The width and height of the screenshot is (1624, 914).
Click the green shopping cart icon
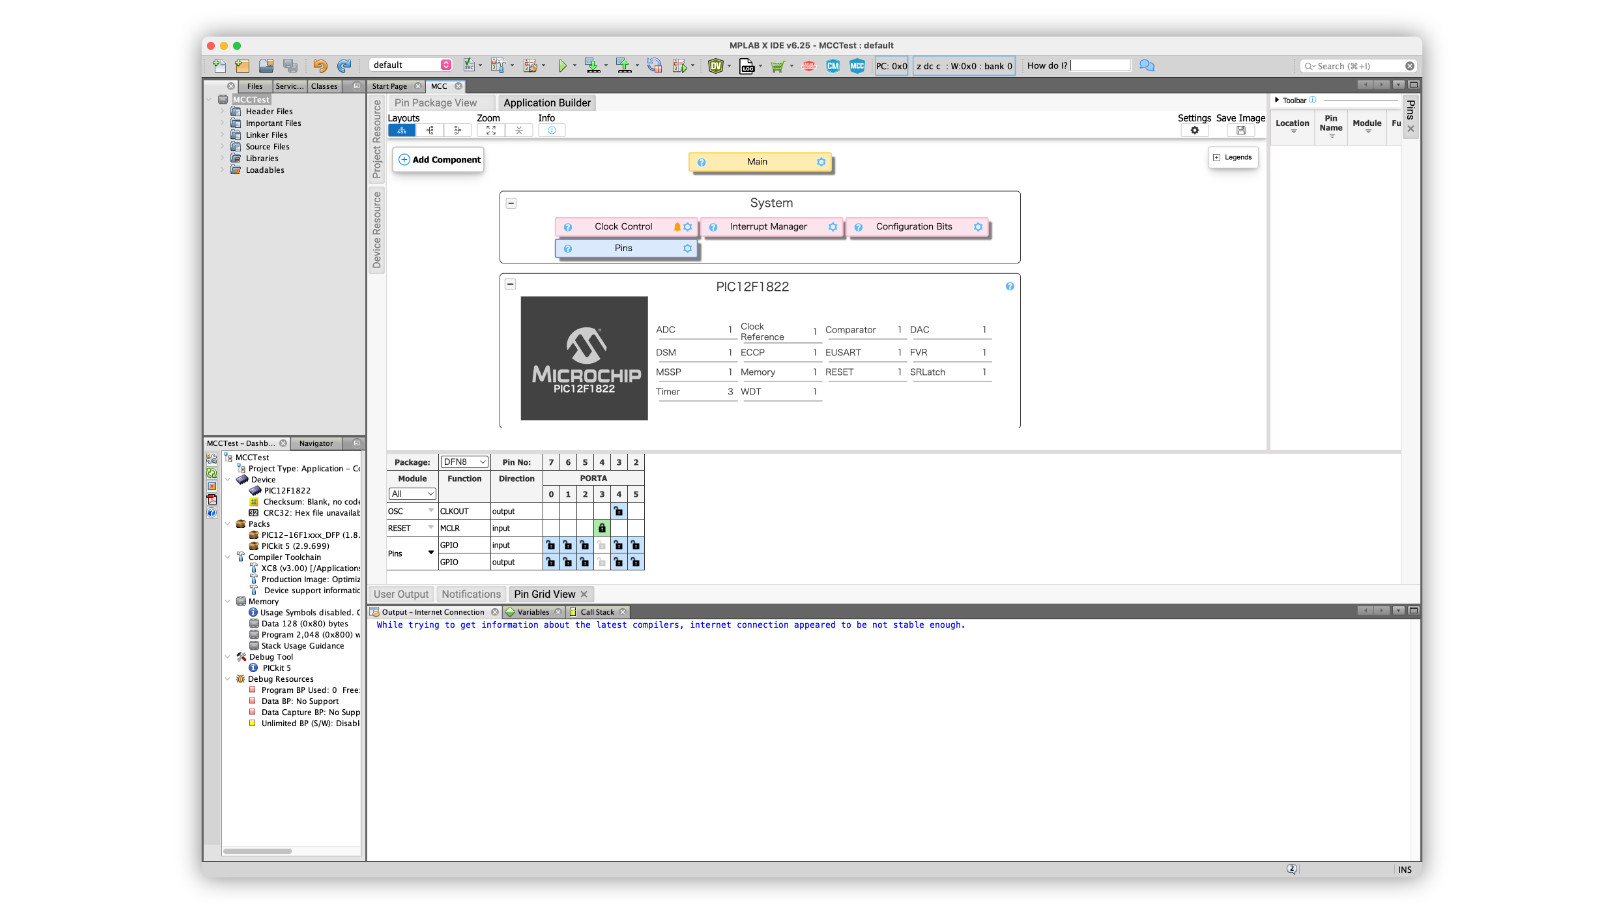point(777,66)
